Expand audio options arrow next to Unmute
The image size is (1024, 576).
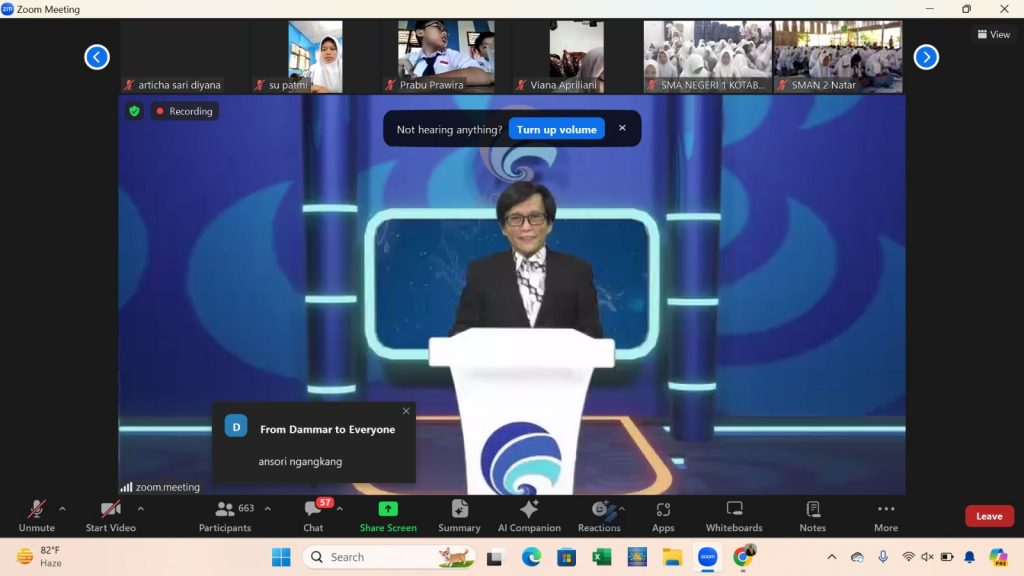(x=63, y=508)
